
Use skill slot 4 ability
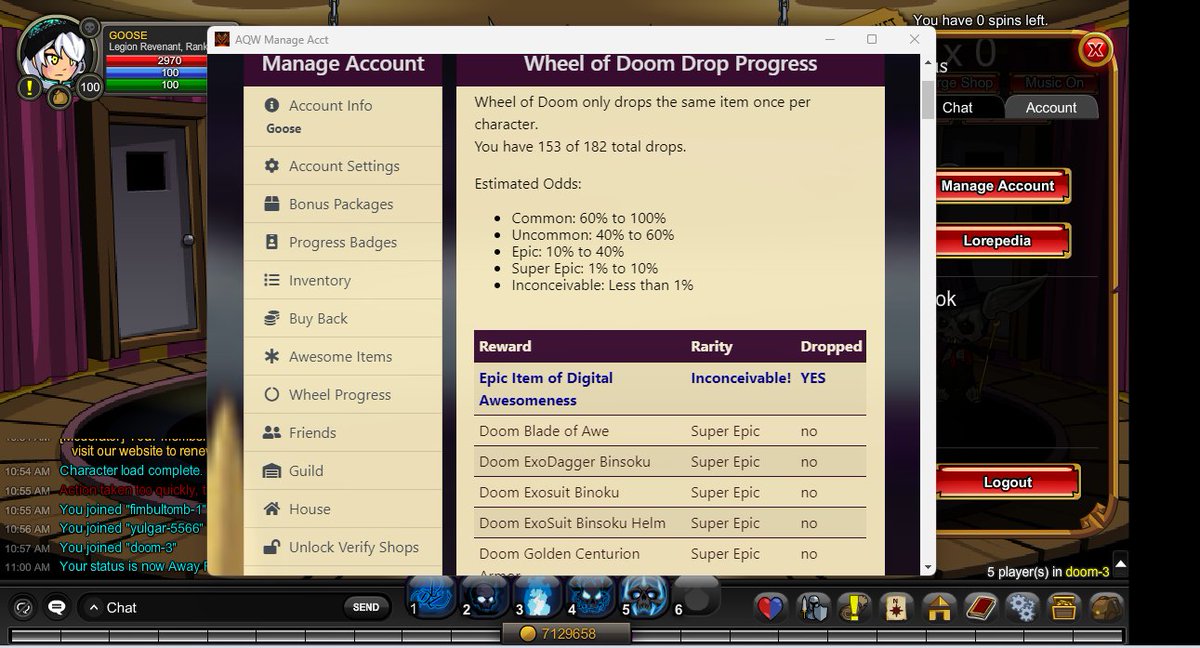(592, 597)
